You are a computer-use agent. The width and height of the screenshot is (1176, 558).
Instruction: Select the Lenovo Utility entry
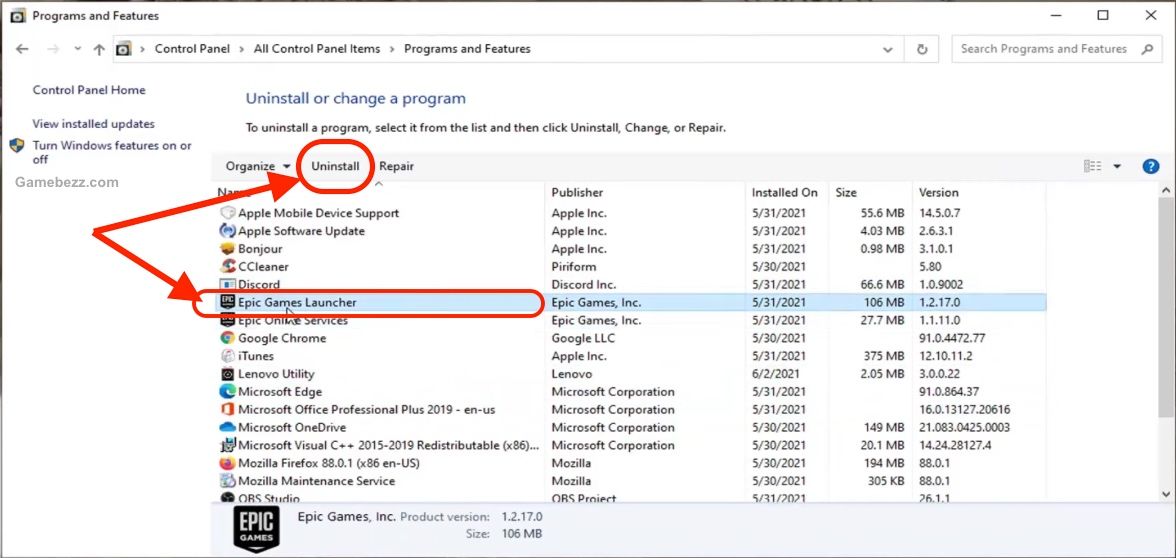(x=276, y=374)
